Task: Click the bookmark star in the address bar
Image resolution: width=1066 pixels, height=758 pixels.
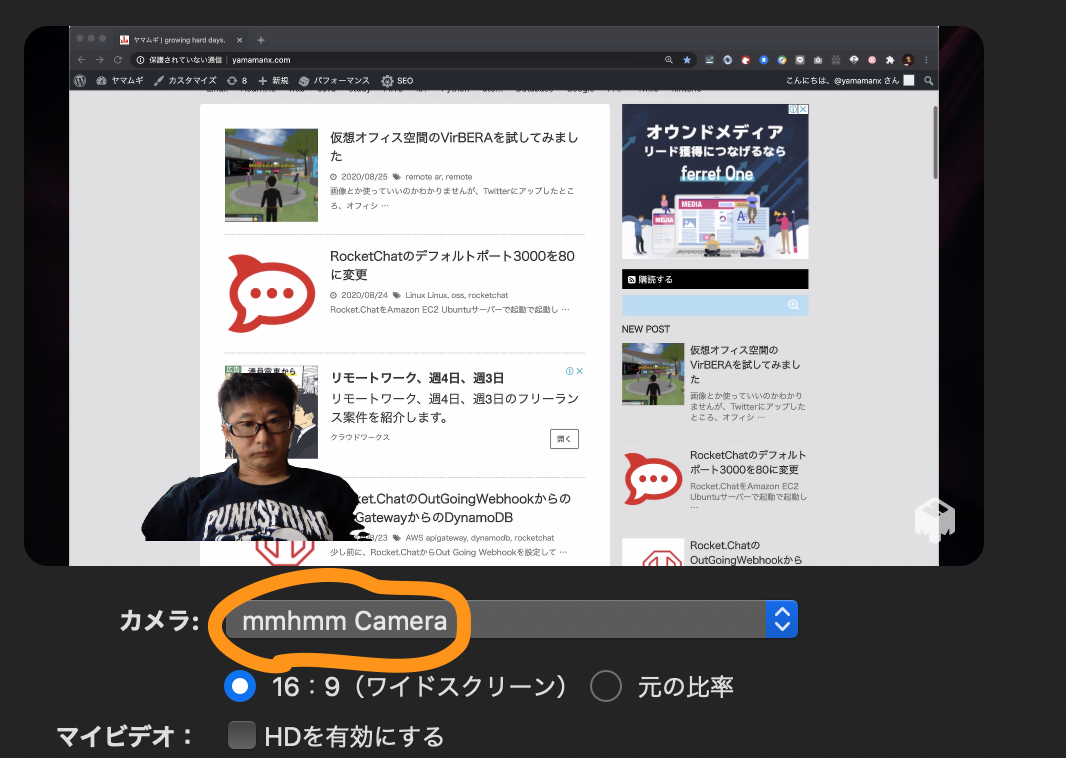Action: click(x=687, y=60)
